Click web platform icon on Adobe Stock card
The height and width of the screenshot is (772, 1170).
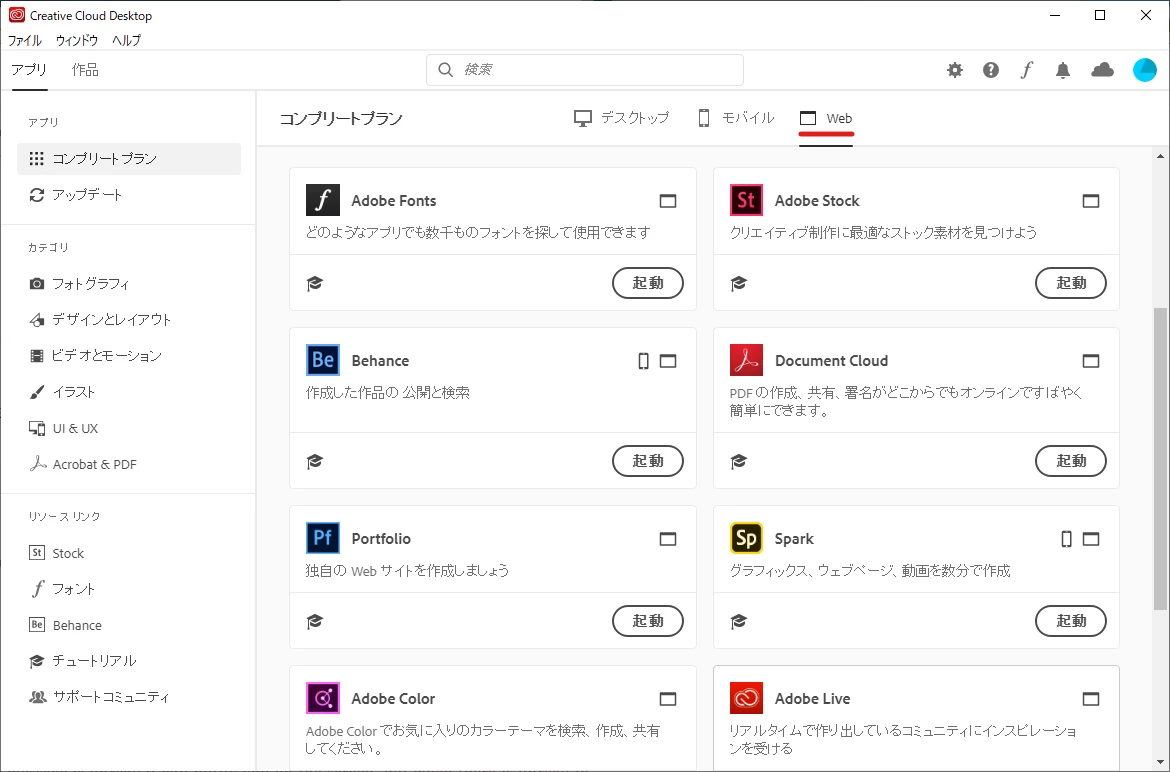coord(1091,201)
